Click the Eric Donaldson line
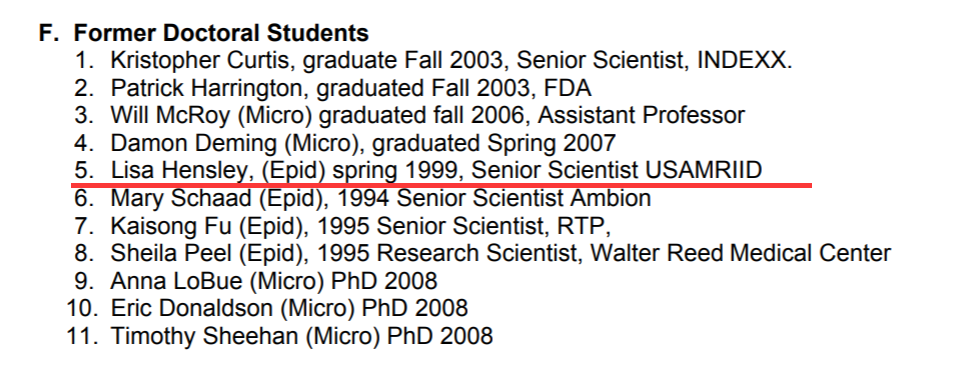This screenshot has width=966, height=388. 268,308
